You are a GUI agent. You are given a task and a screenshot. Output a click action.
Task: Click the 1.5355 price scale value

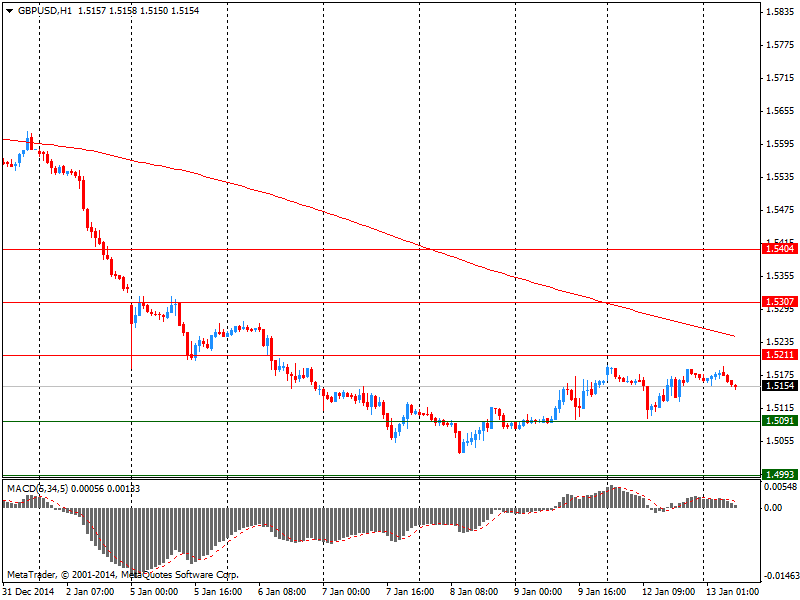[x=781, y=276]
